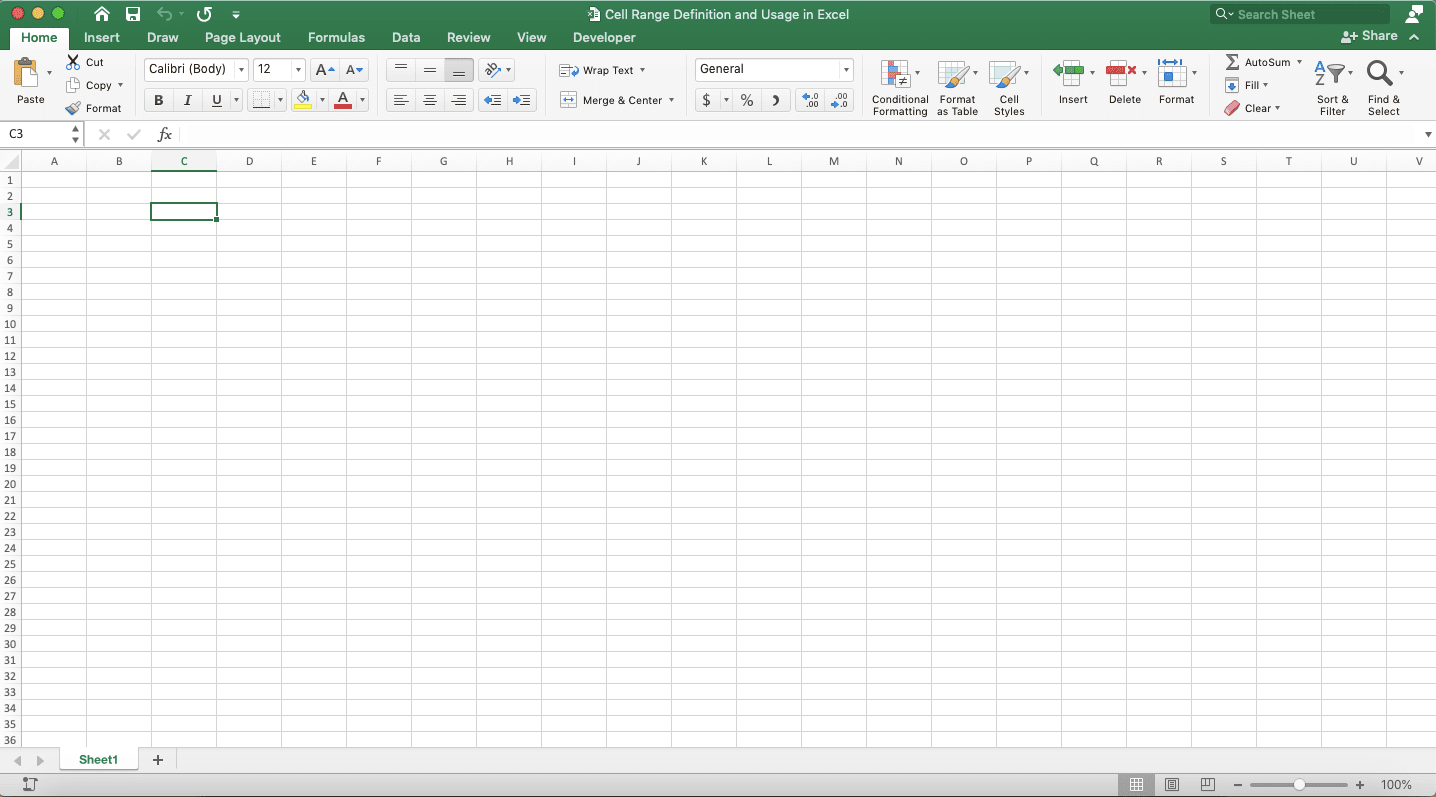Switch to the Formulas tab
1436x797 pixels.
coord(336,37)
